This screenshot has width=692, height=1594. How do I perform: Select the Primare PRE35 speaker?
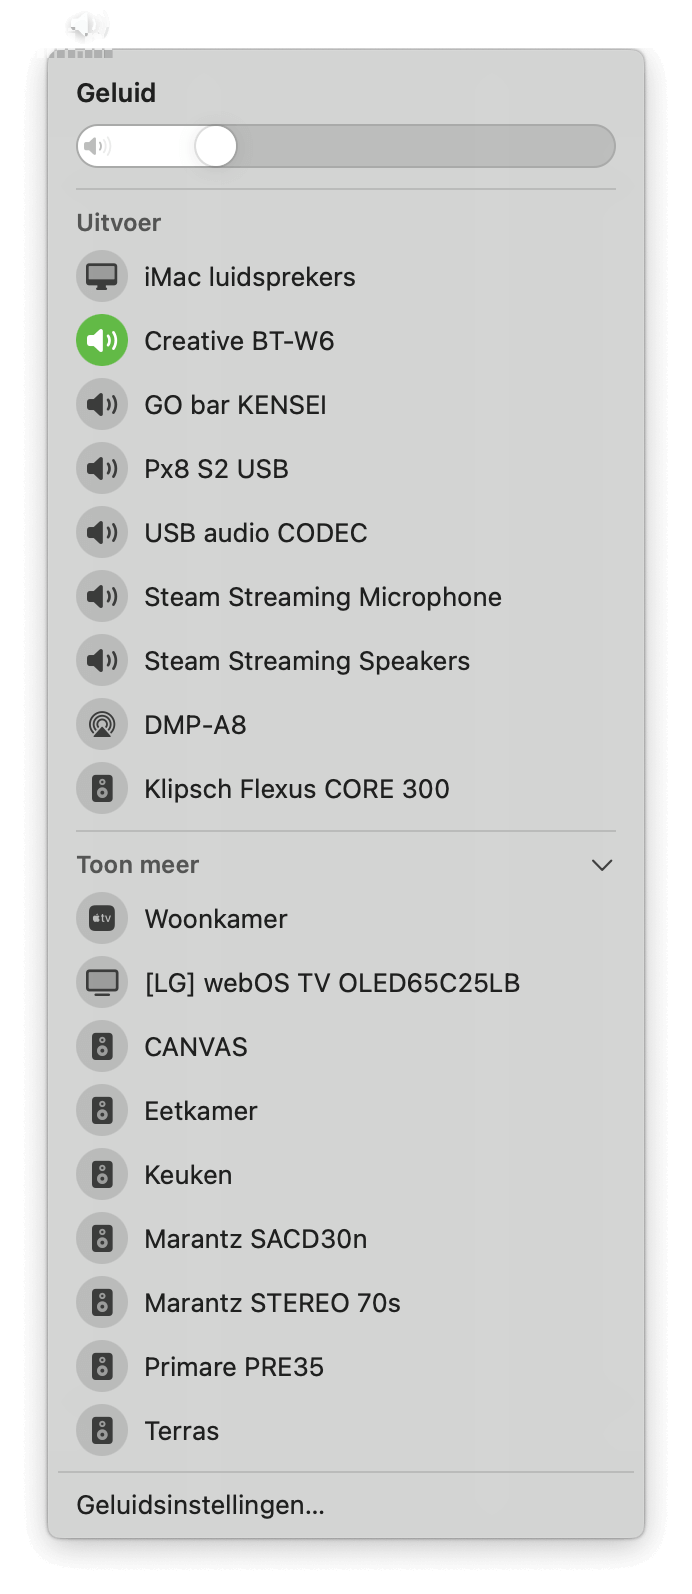point(234,1367)
